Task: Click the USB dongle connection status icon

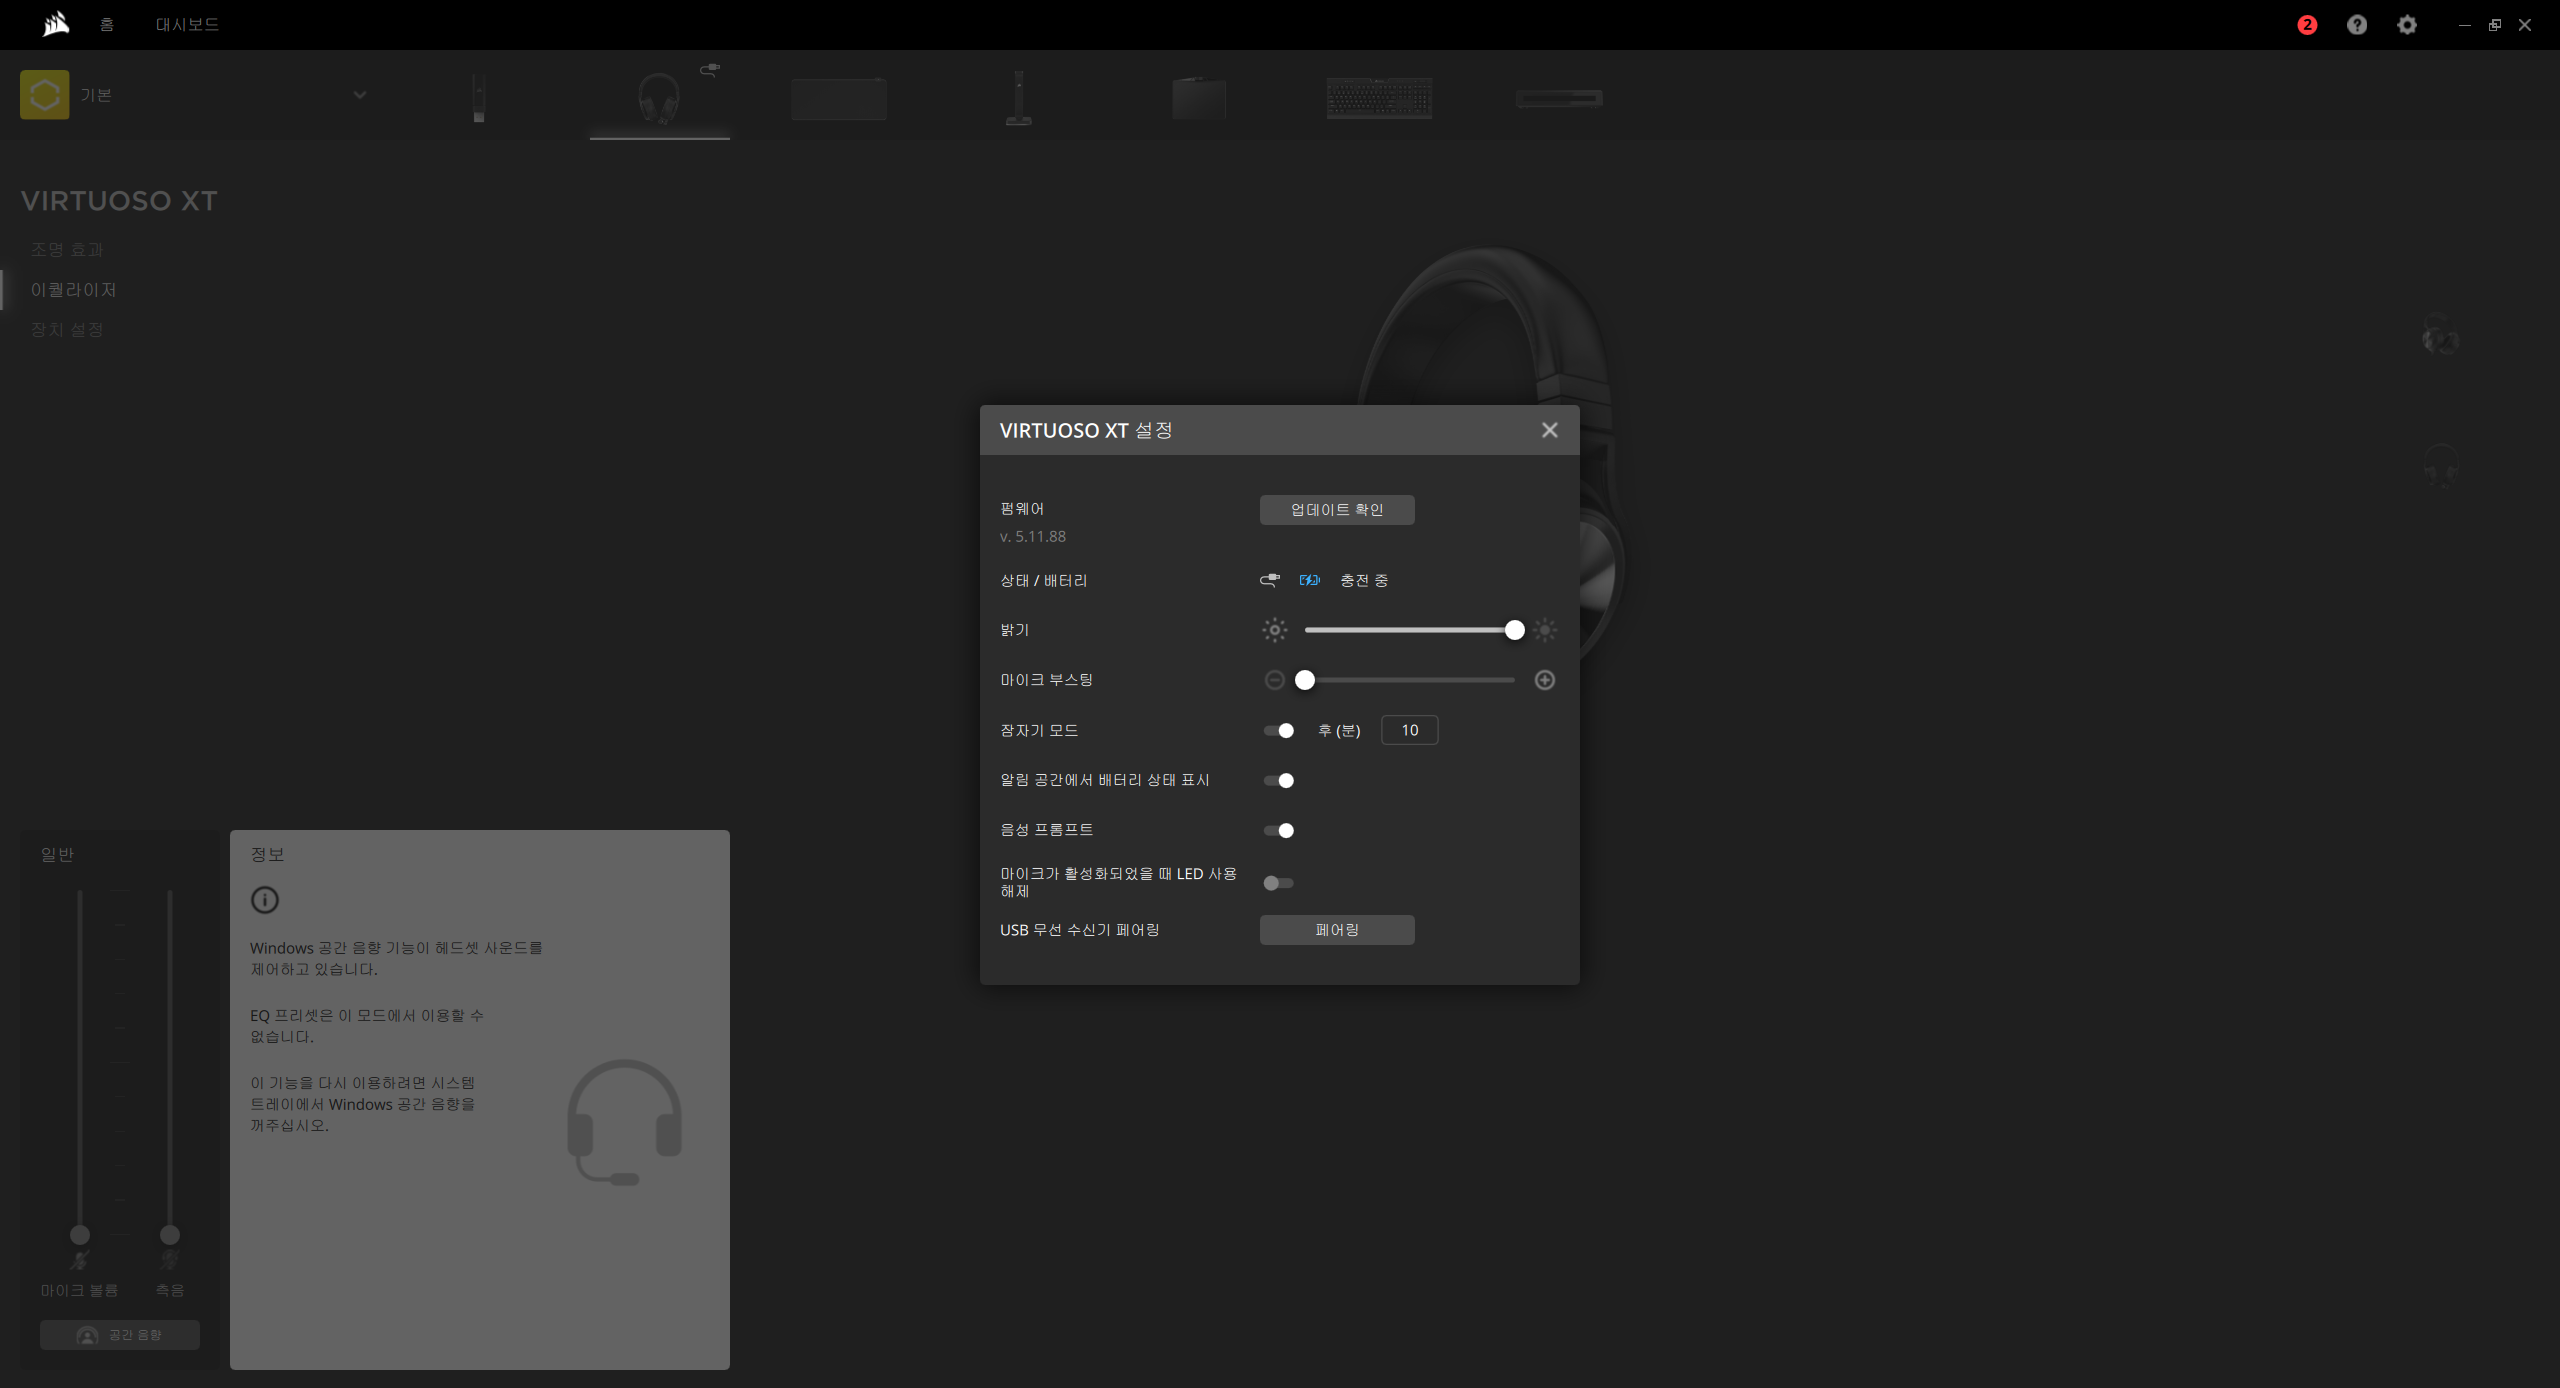Action: pos(1270,580)
